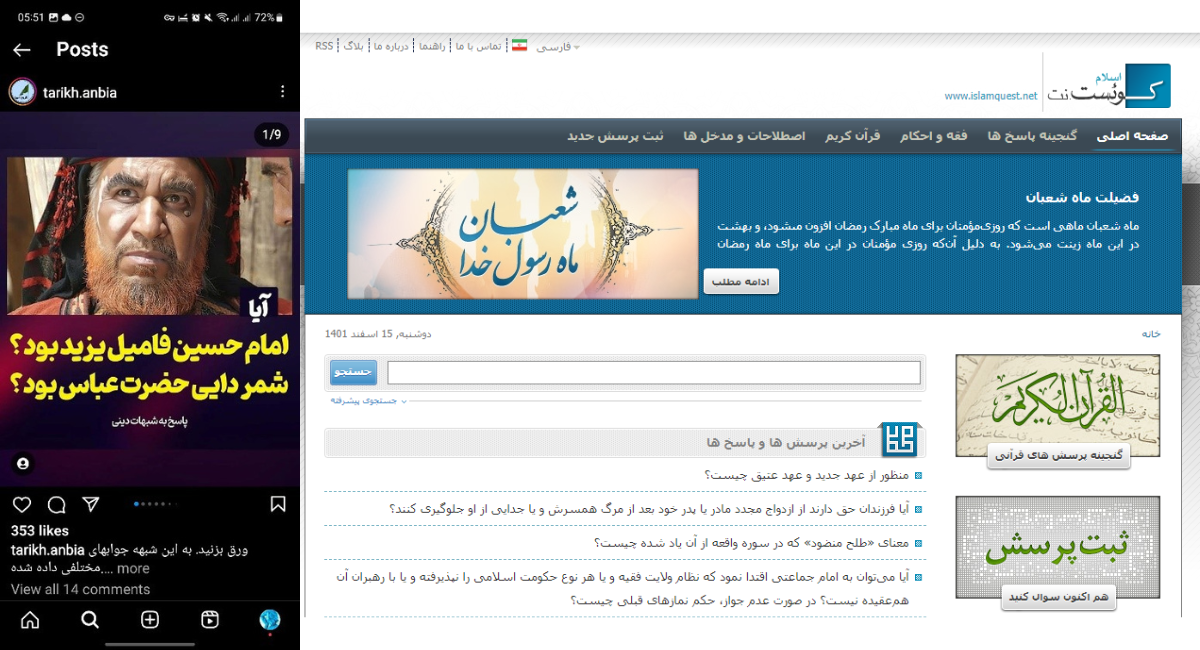Image resolution: width=1200 pixels, height=650 pixels.
Task: Open the tarikh.anbia profile avatar
Action: coord(22,92)
